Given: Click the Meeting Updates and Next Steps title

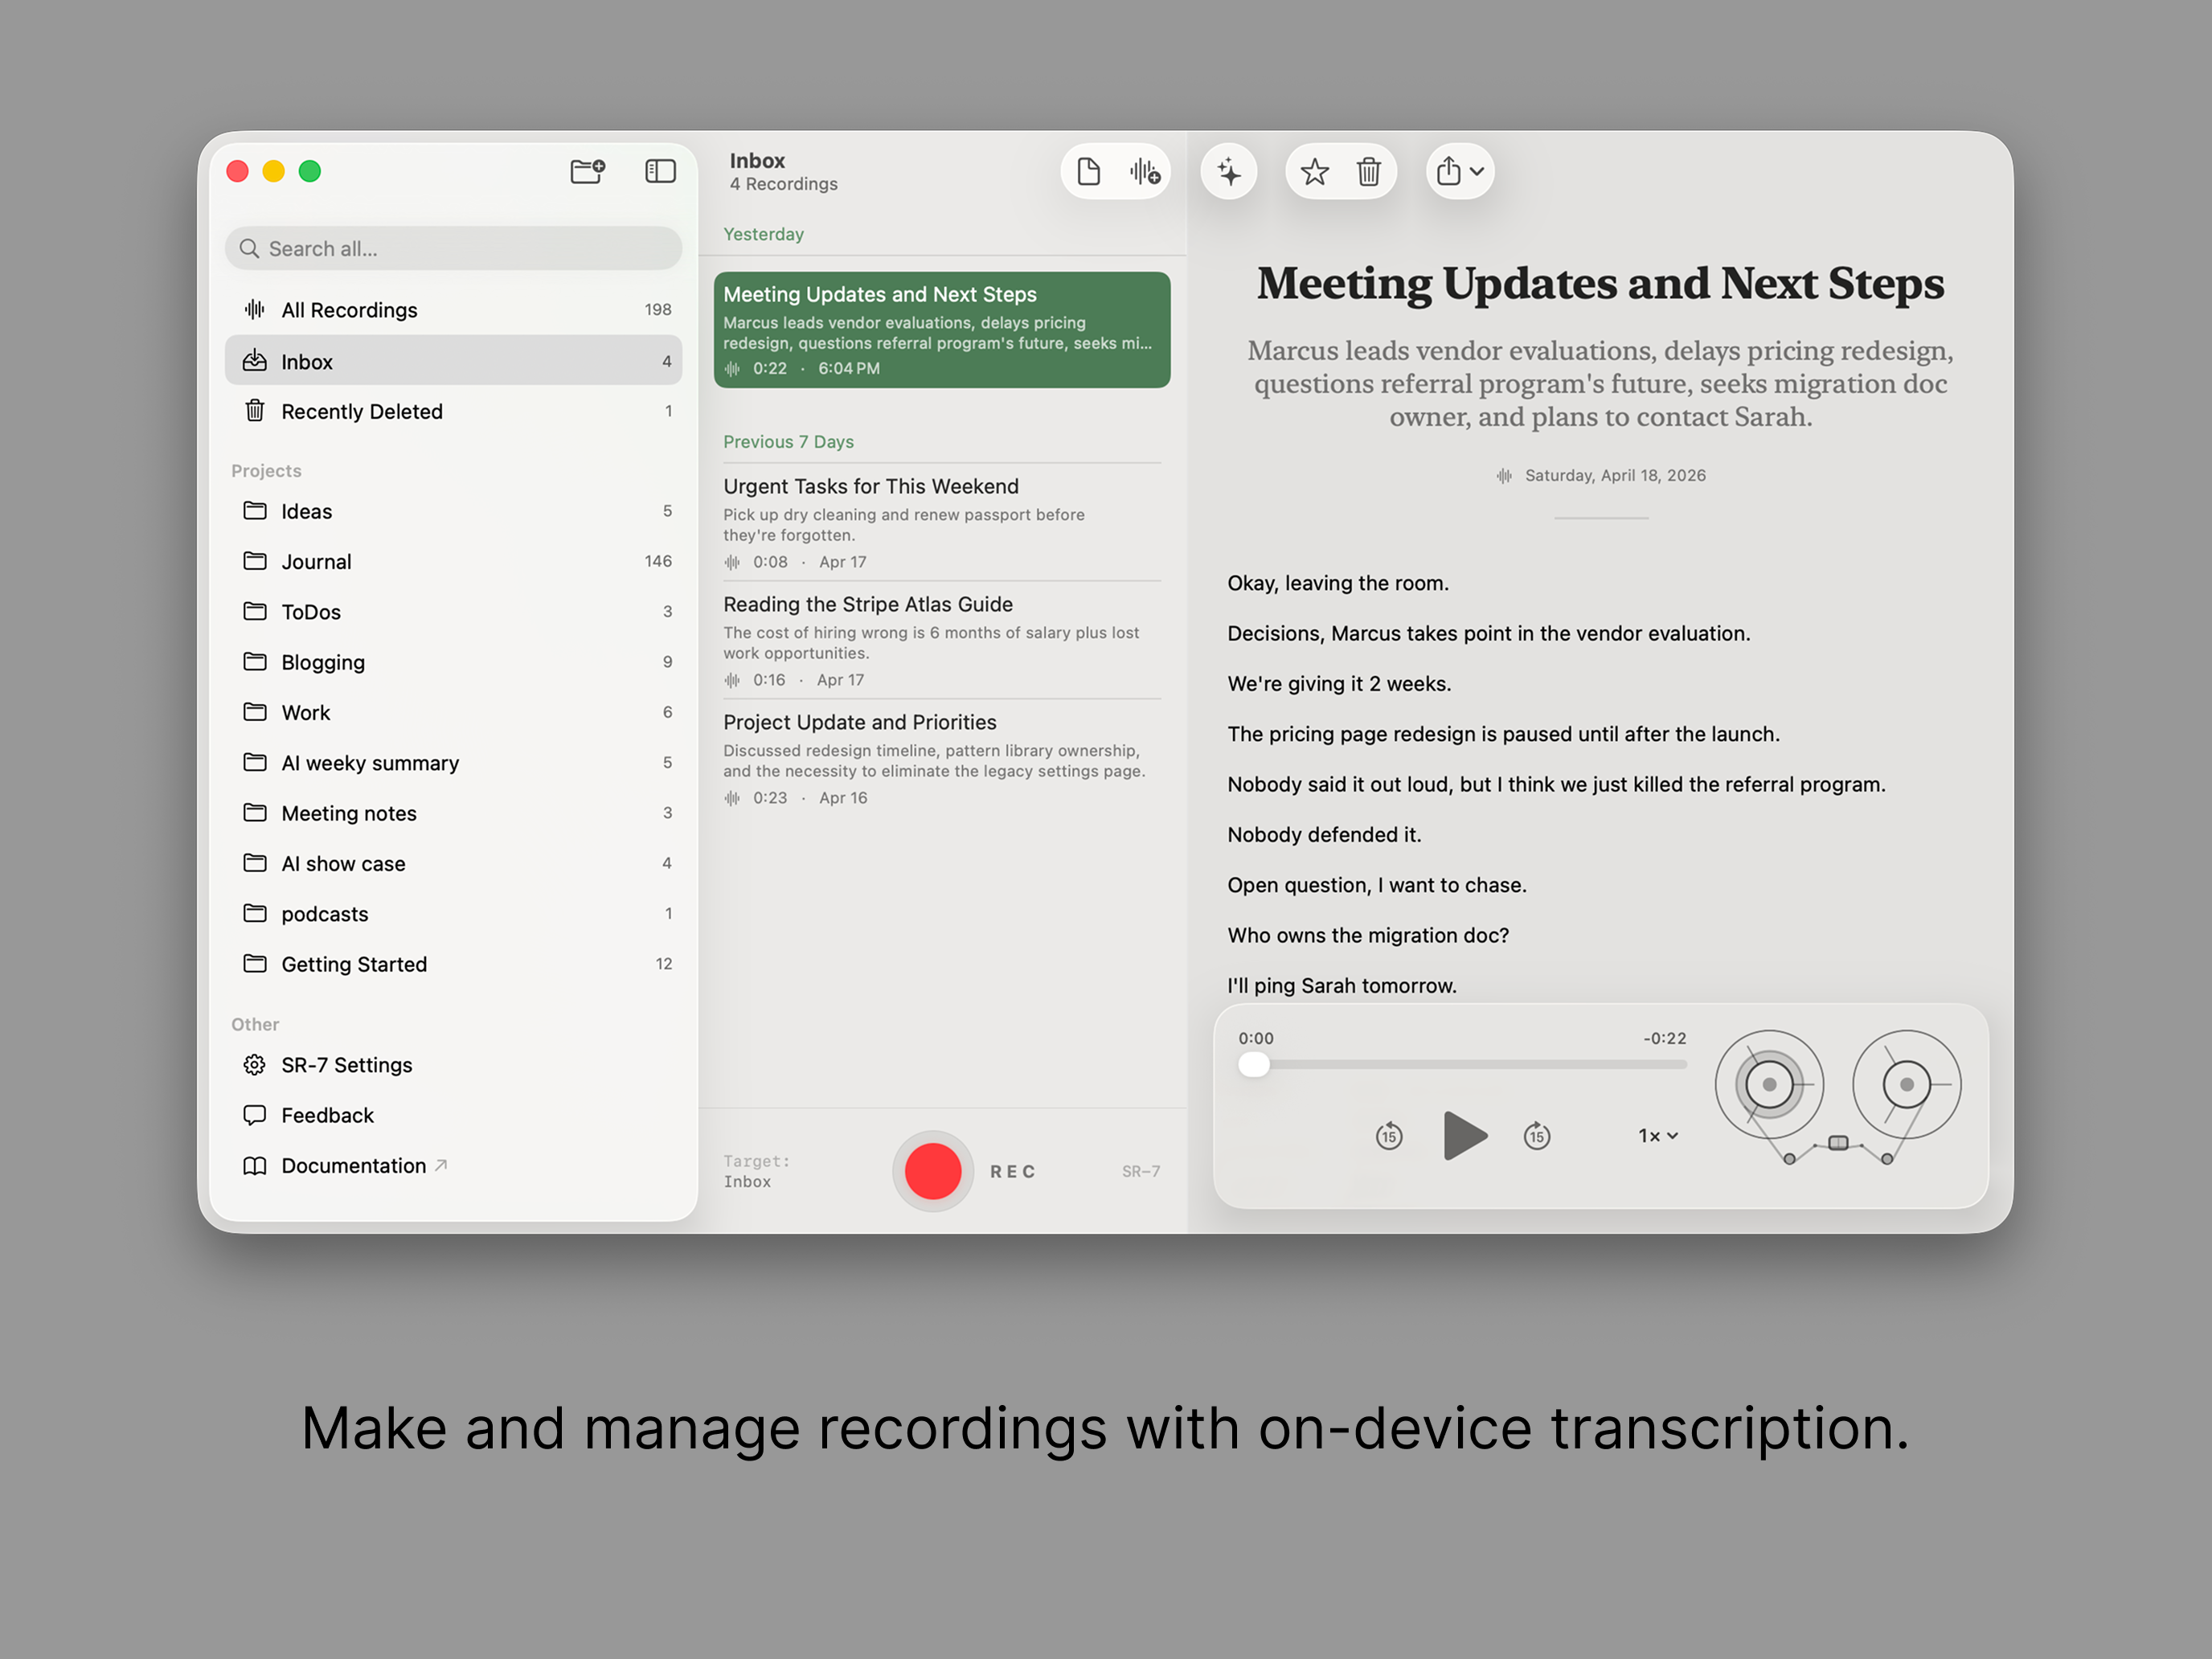Looking at the screenshot, I should click(1601, 283).
